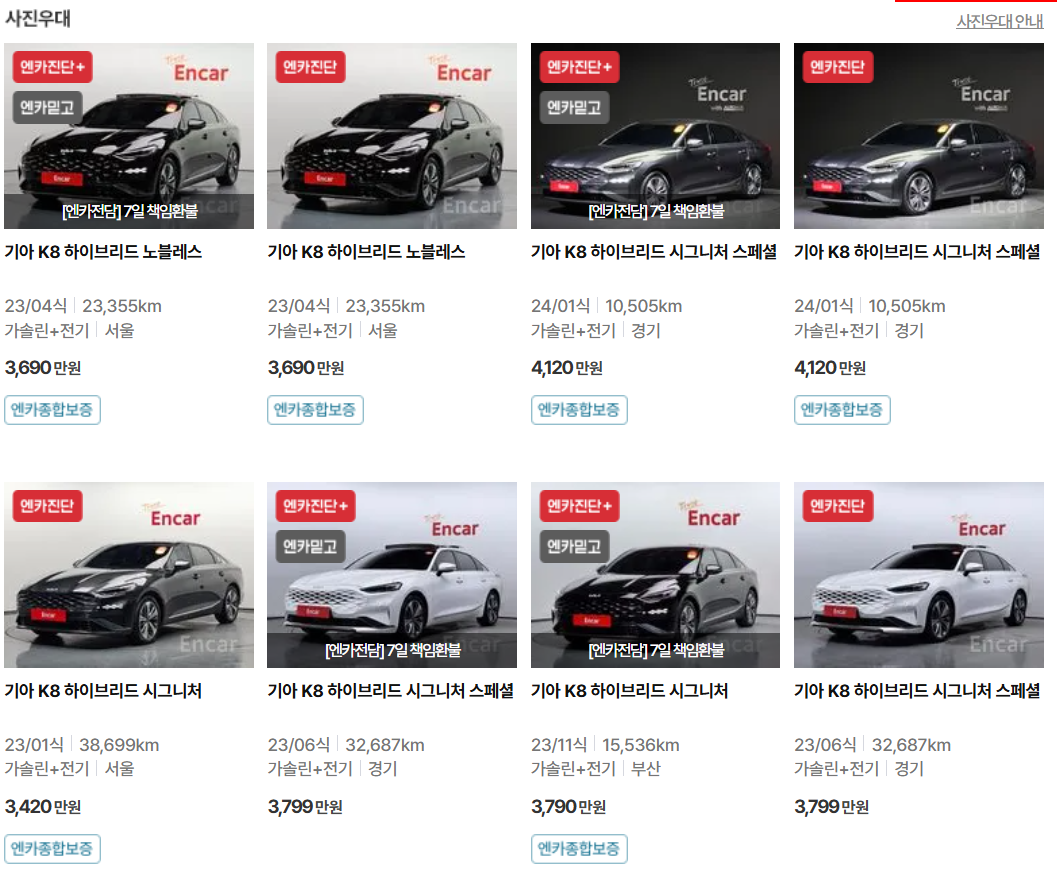The image size is (1062, 874).
Task: Click 엔카종합보증 under the 엔카진단+ 노블레스 listing
Action: click(x=52, y=410)
